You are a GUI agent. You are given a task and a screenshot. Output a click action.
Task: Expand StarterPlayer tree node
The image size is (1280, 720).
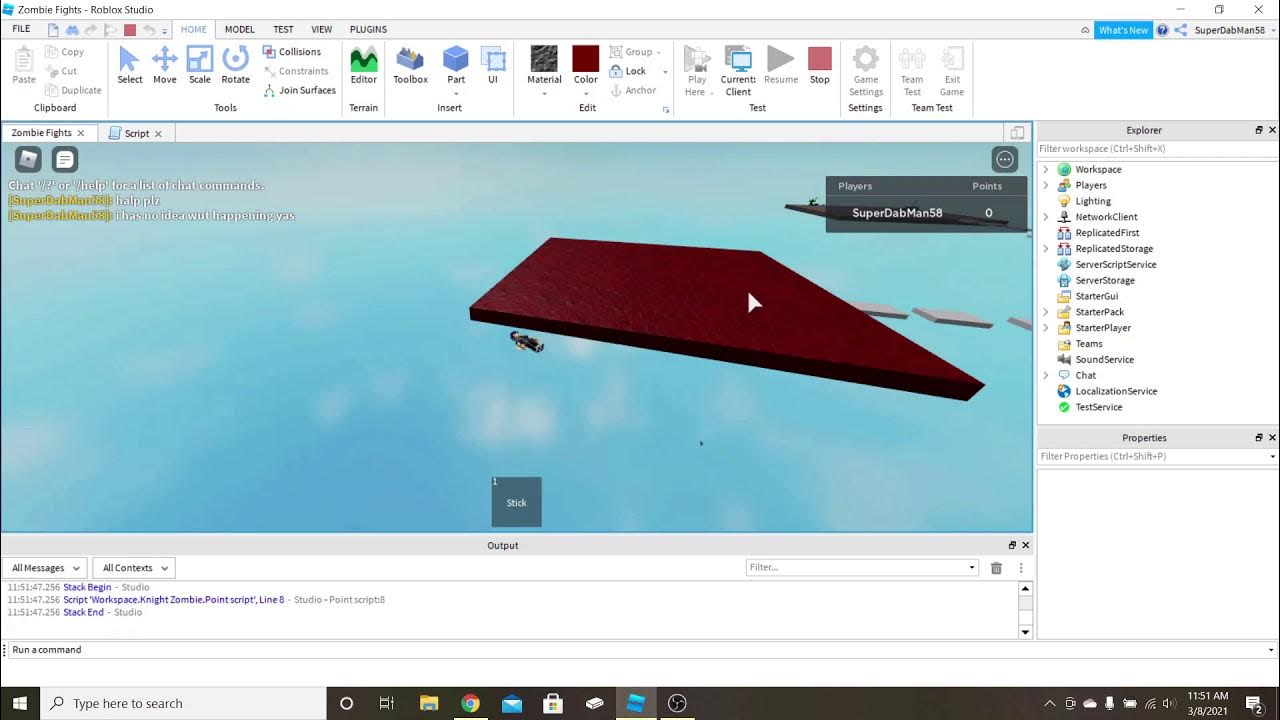pyautogui.click(x=1046, y=328)
